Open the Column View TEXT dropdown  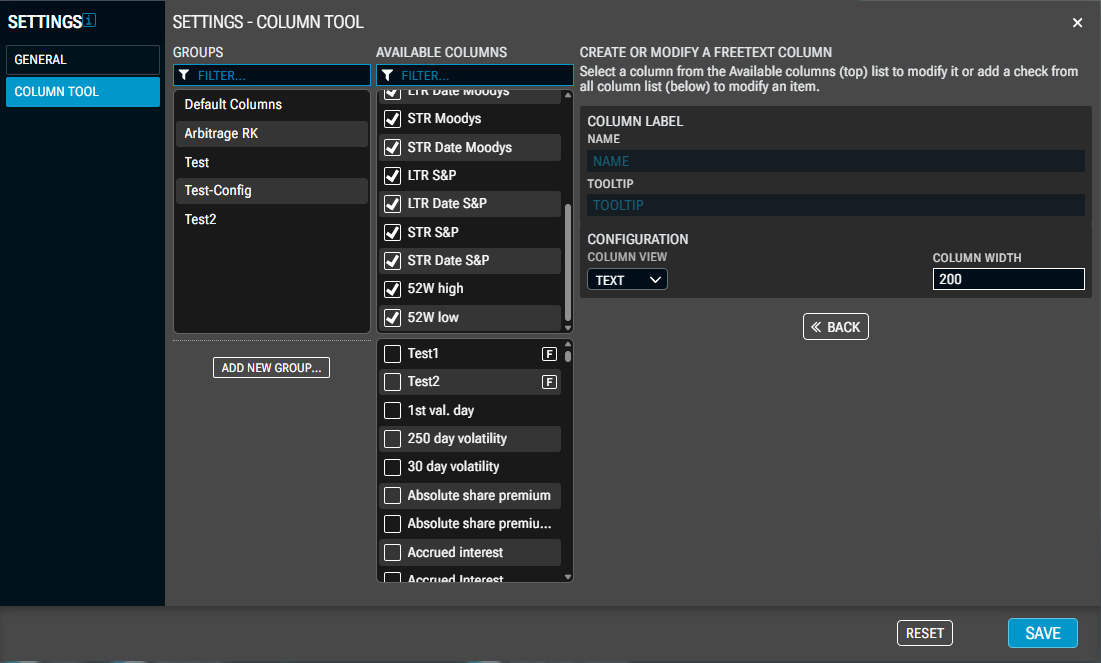coord(627,280)
